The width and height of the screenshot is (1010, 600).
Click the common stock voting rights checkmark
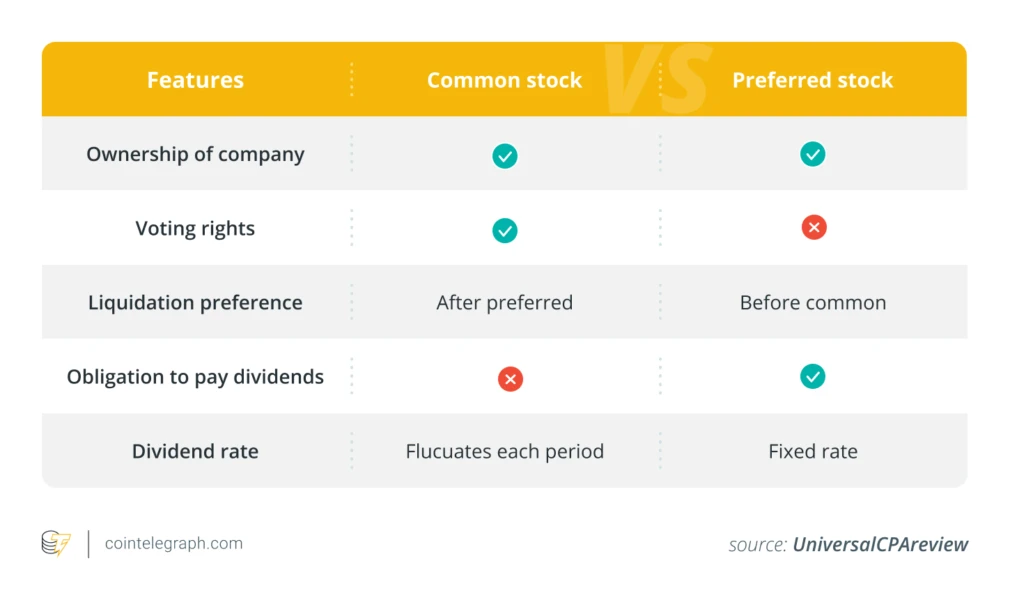[505, 230]
